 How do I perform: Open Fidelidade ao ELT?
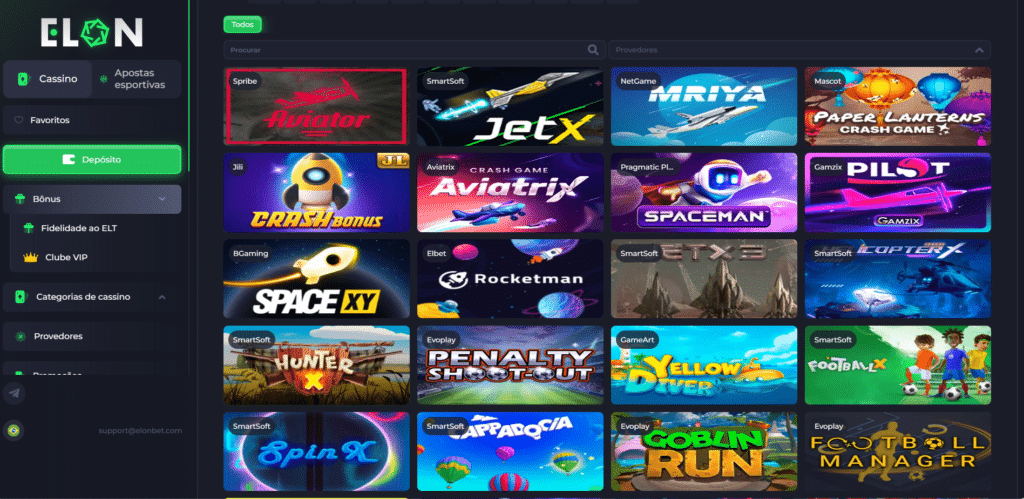coord(79,228)
